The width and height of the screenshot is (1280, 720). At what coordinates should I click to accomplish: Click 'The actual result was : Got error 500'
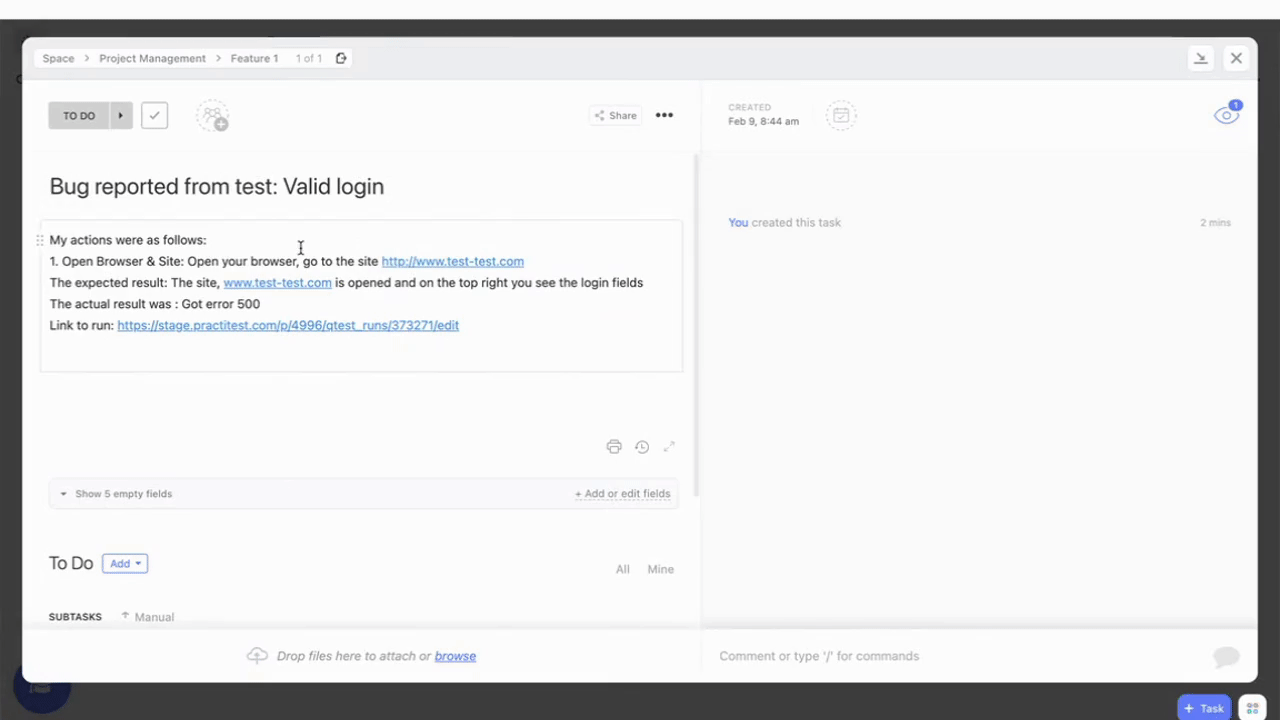coord(155,304)
